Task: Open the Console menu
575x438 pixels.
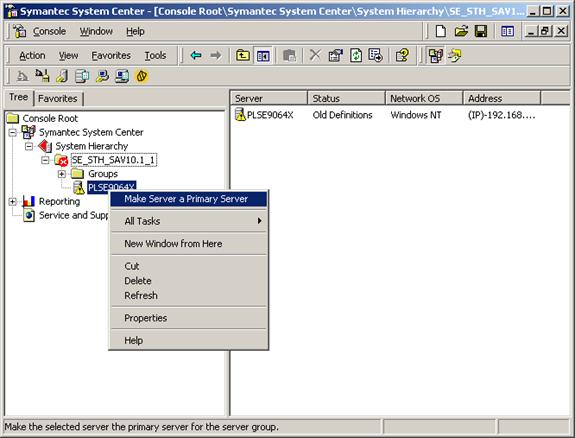Action: 49,32
